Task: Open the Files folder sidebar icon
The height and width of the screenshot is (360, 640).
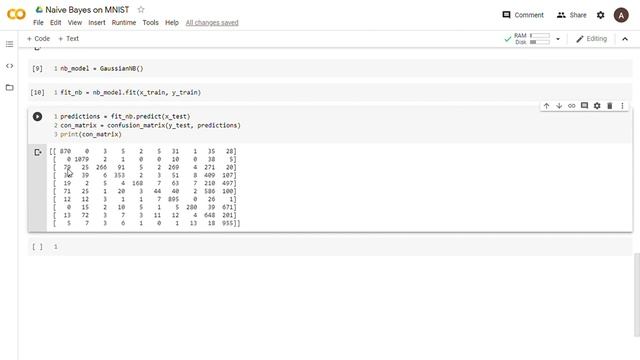Action: click(9, 87)
